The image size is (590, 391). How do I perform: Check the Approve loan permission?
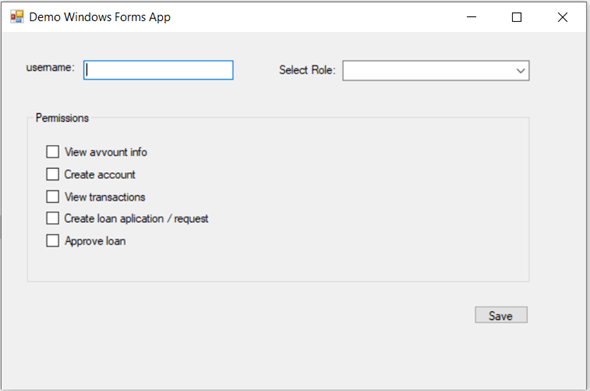click(x=53, y=240)
